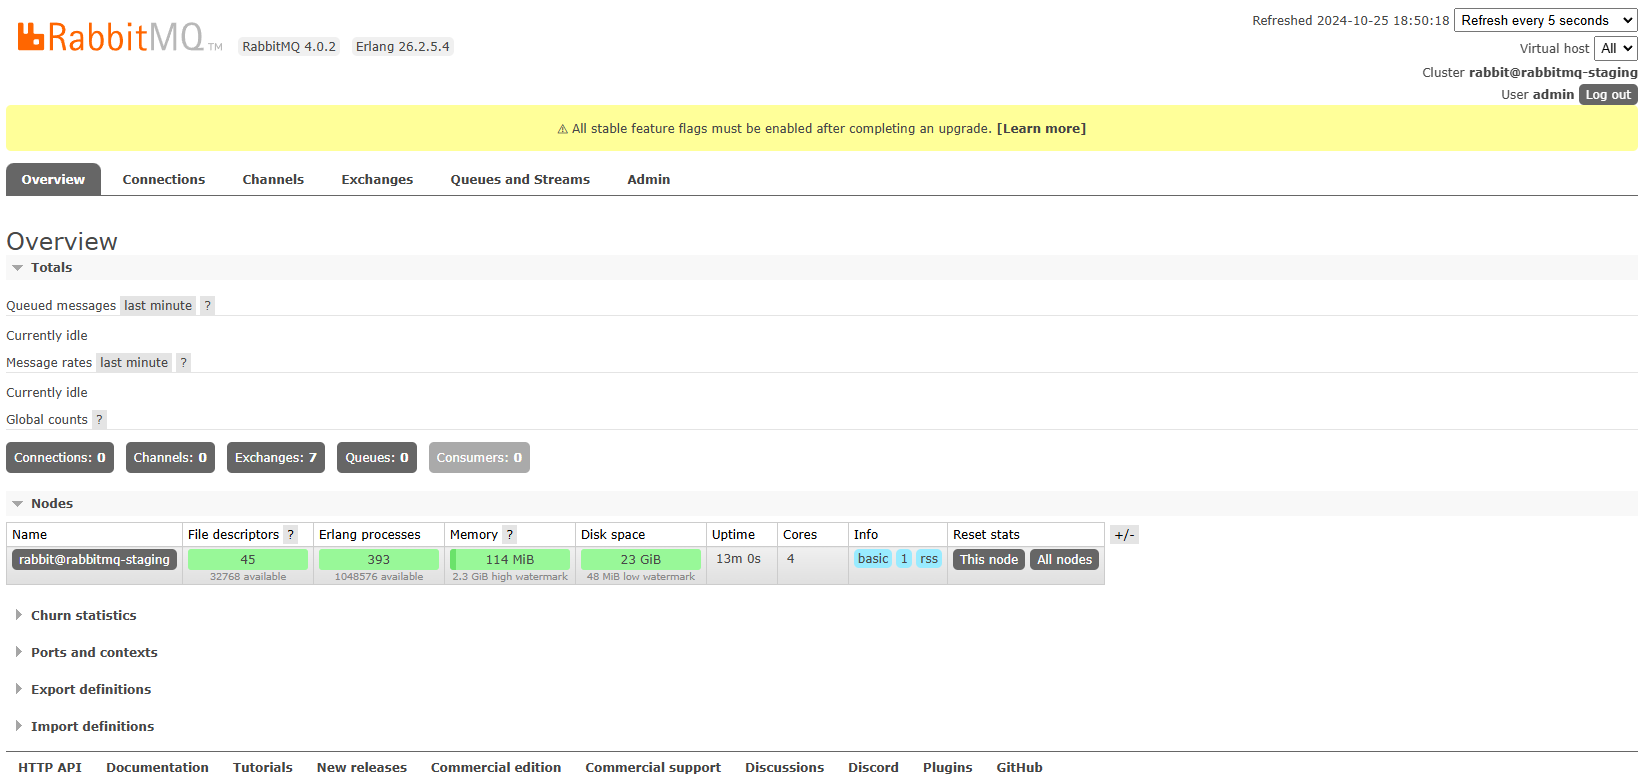Image resolution: width=1645 pixels, height=784 pixels.
Task: Click the RabbitMQ 4.0.2 version label
Action: click(289, 47)
